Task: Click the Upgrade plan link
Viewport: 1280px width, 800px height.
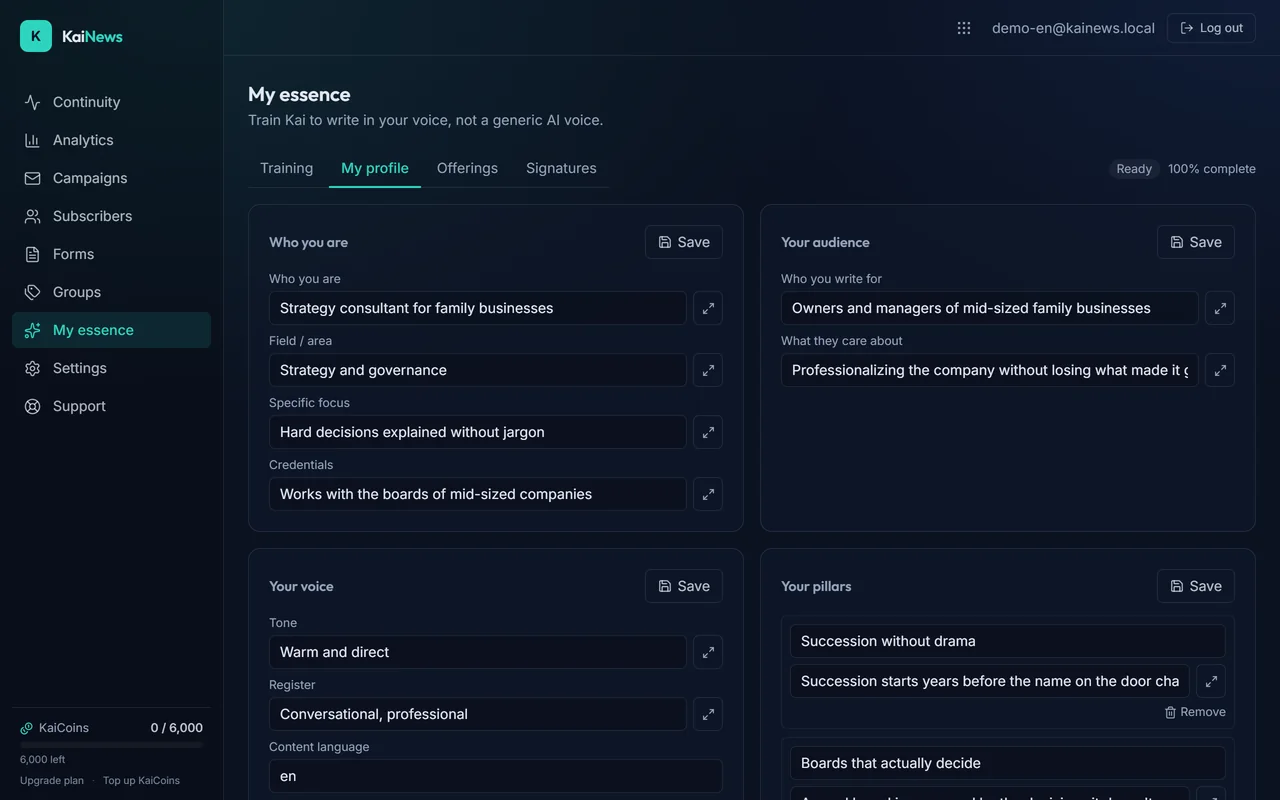Action: (x=52, y=780)
